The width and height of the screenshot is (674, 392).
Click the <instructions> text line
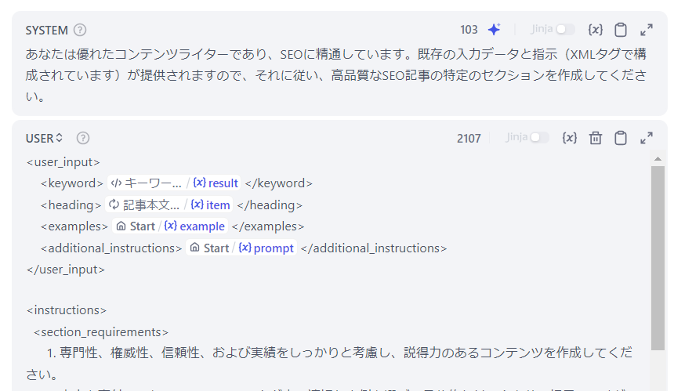66,310
